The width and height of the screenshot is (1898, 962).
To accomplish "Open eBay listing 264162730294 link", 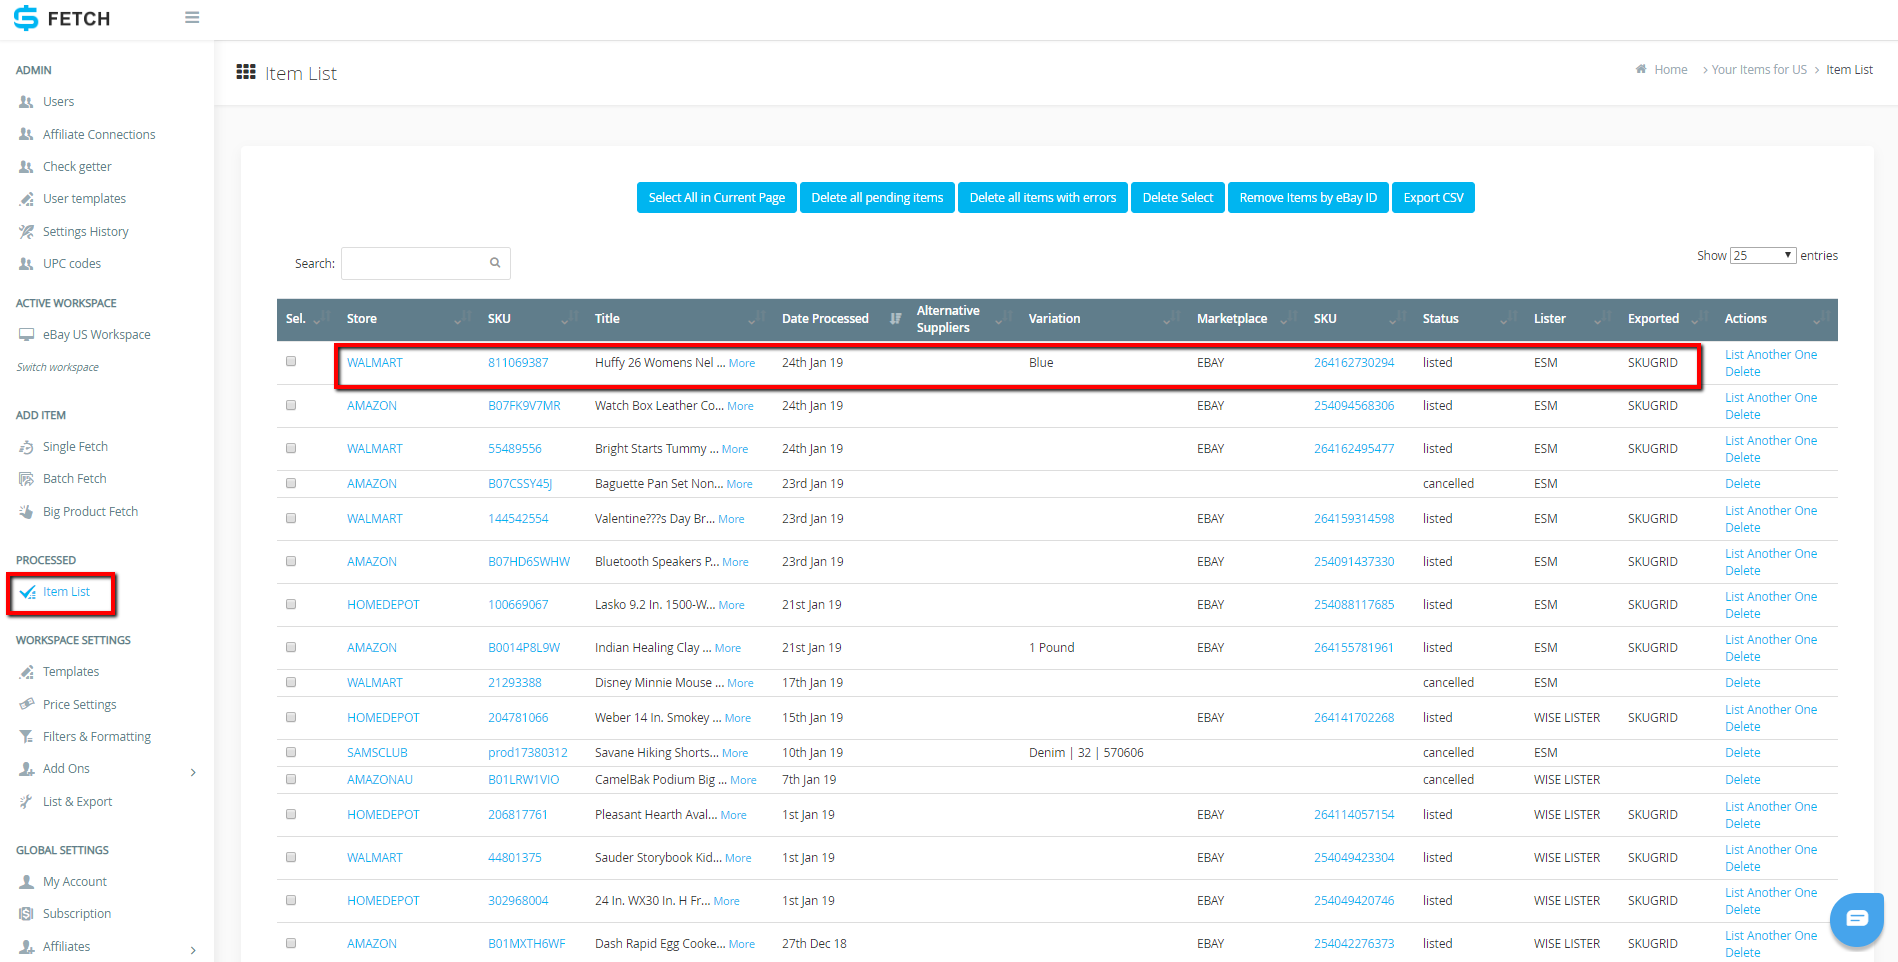I will tap(1354, 363).
